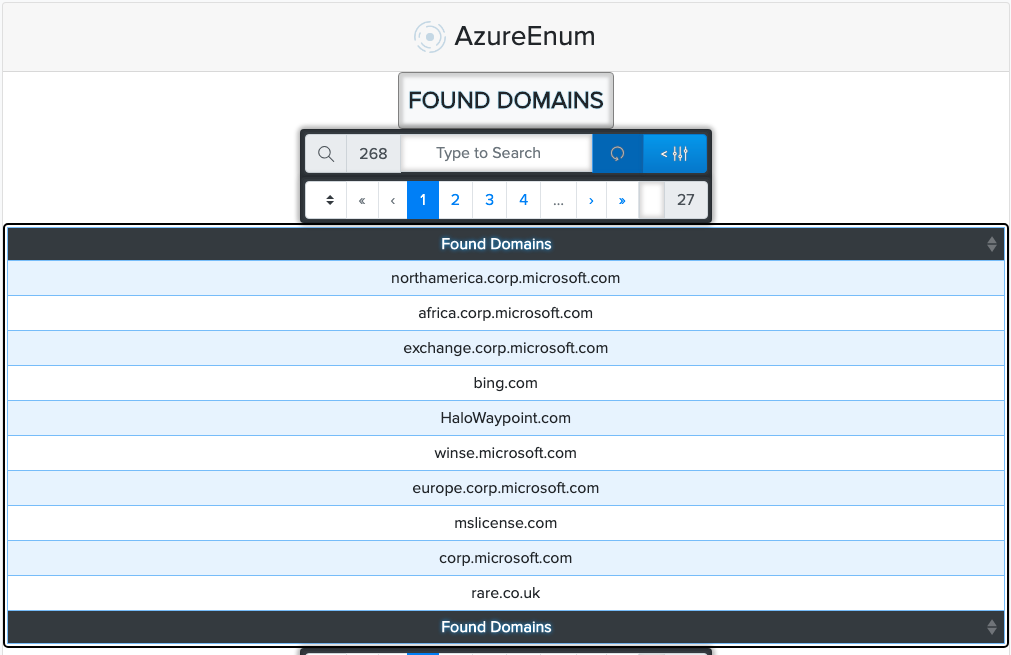
Task: Open the filter sliders options button
Action: 674,153
